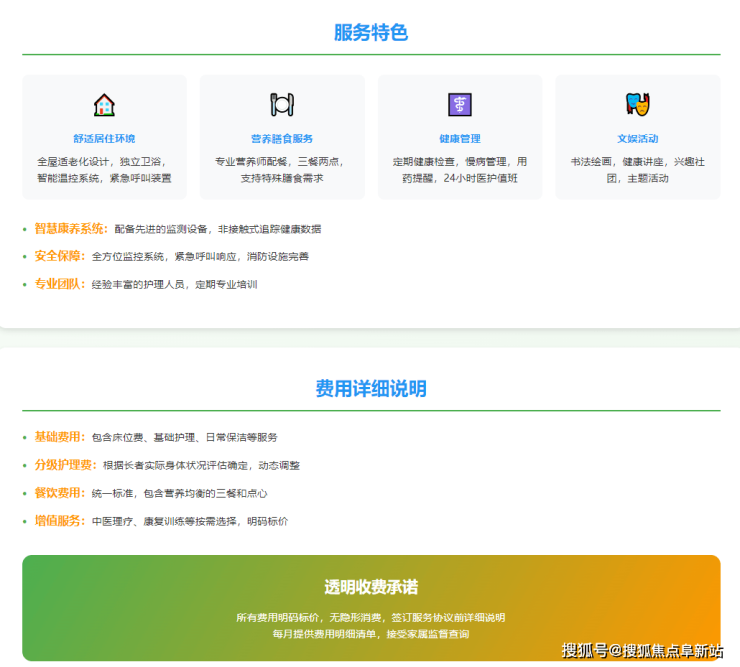Select the 安全保障 list item label
The width and height of the screenshot is (740, 667).
pyautogui.click(x=60, y=256)
